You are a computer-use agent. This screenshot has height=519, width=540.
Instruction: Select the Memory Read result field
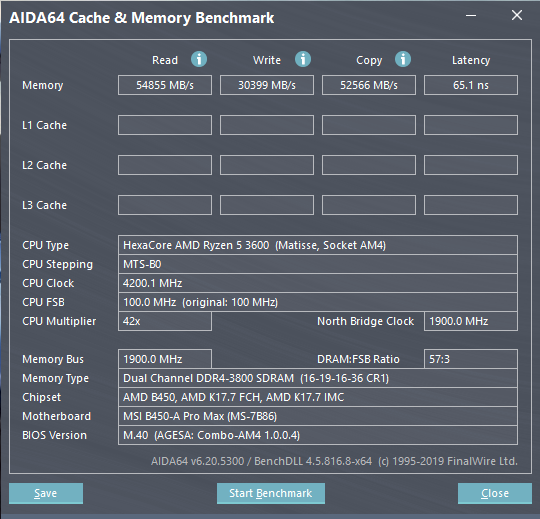tap(165, 85)
